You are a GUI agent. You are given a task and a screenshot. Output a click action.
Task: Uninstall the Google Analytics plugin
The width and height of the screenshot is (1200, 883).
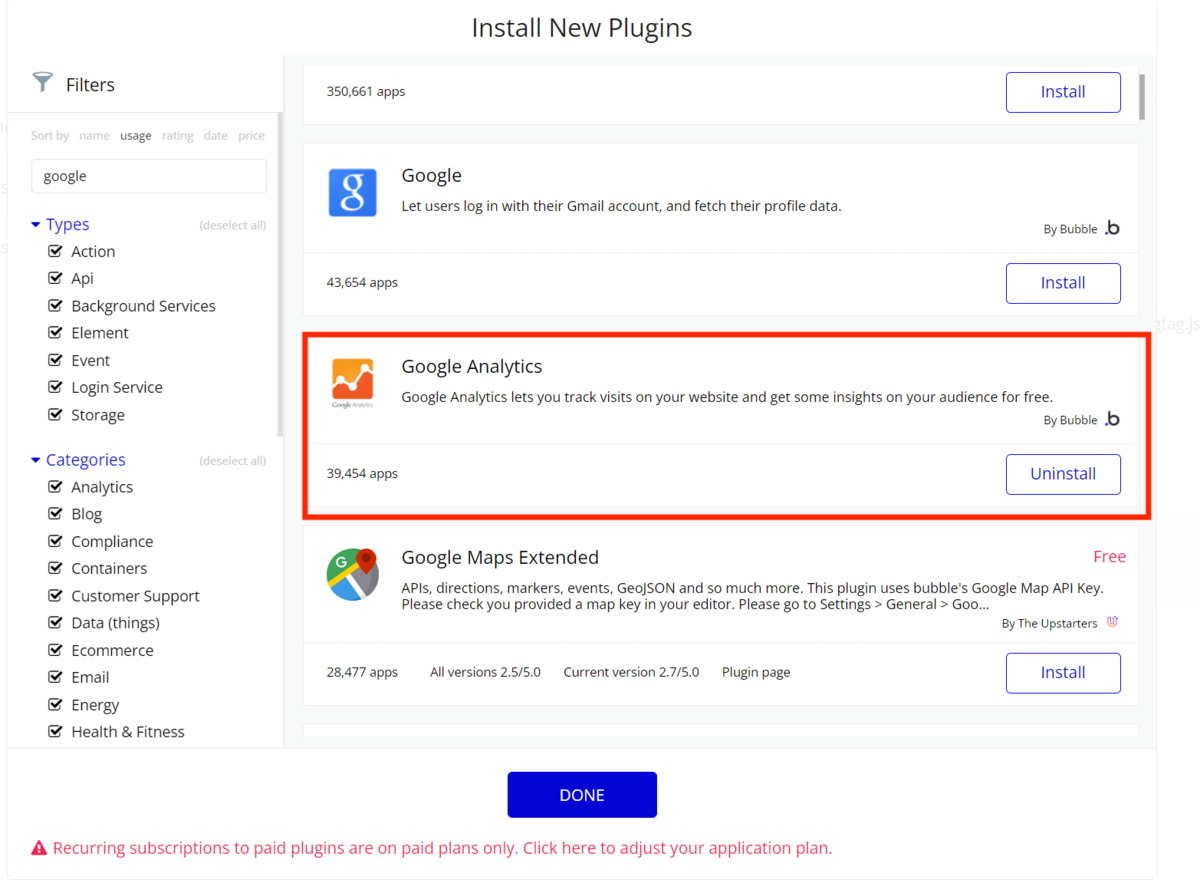1063,474
